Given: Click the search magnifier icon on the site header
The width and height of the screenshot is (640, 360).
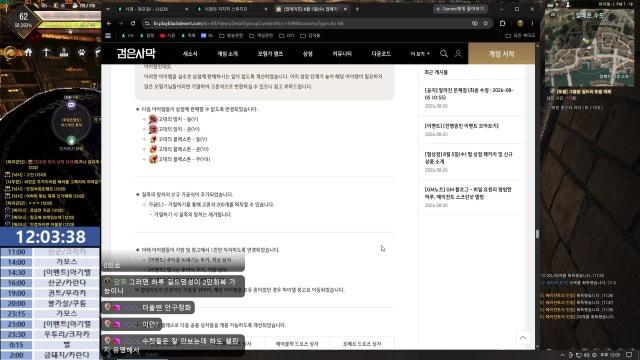Looking at the screenshot, I should tap(444, 53).
